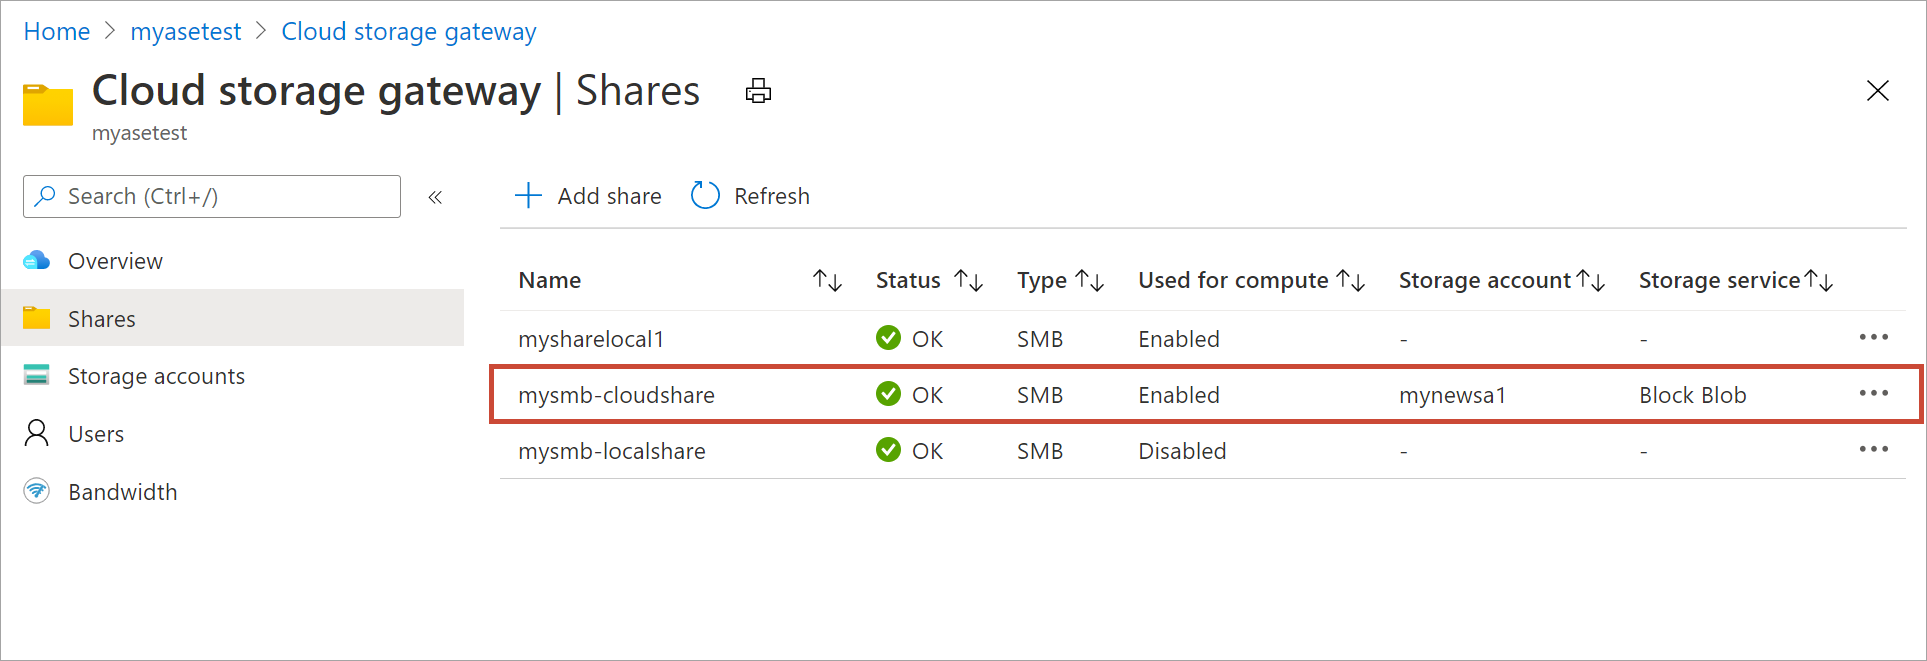Viewport: 1927px width, 661px height.
Task: Click the print icon beside Shares title
Action: point(758,91)
